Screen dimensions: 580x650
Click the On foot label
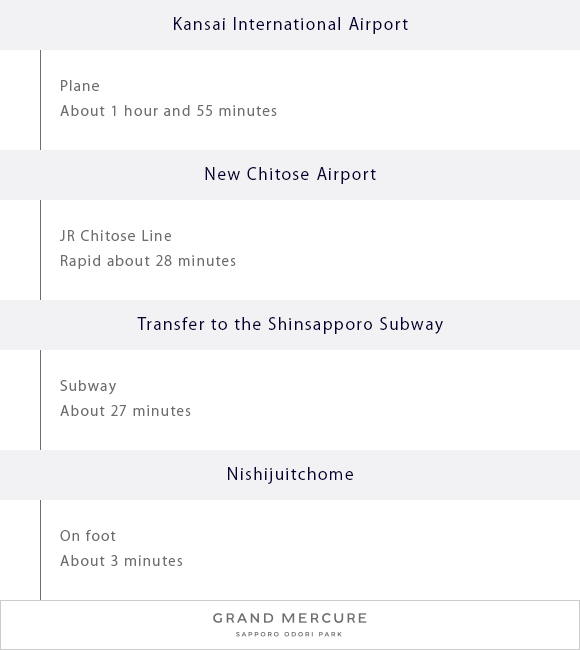click(88, 536)
